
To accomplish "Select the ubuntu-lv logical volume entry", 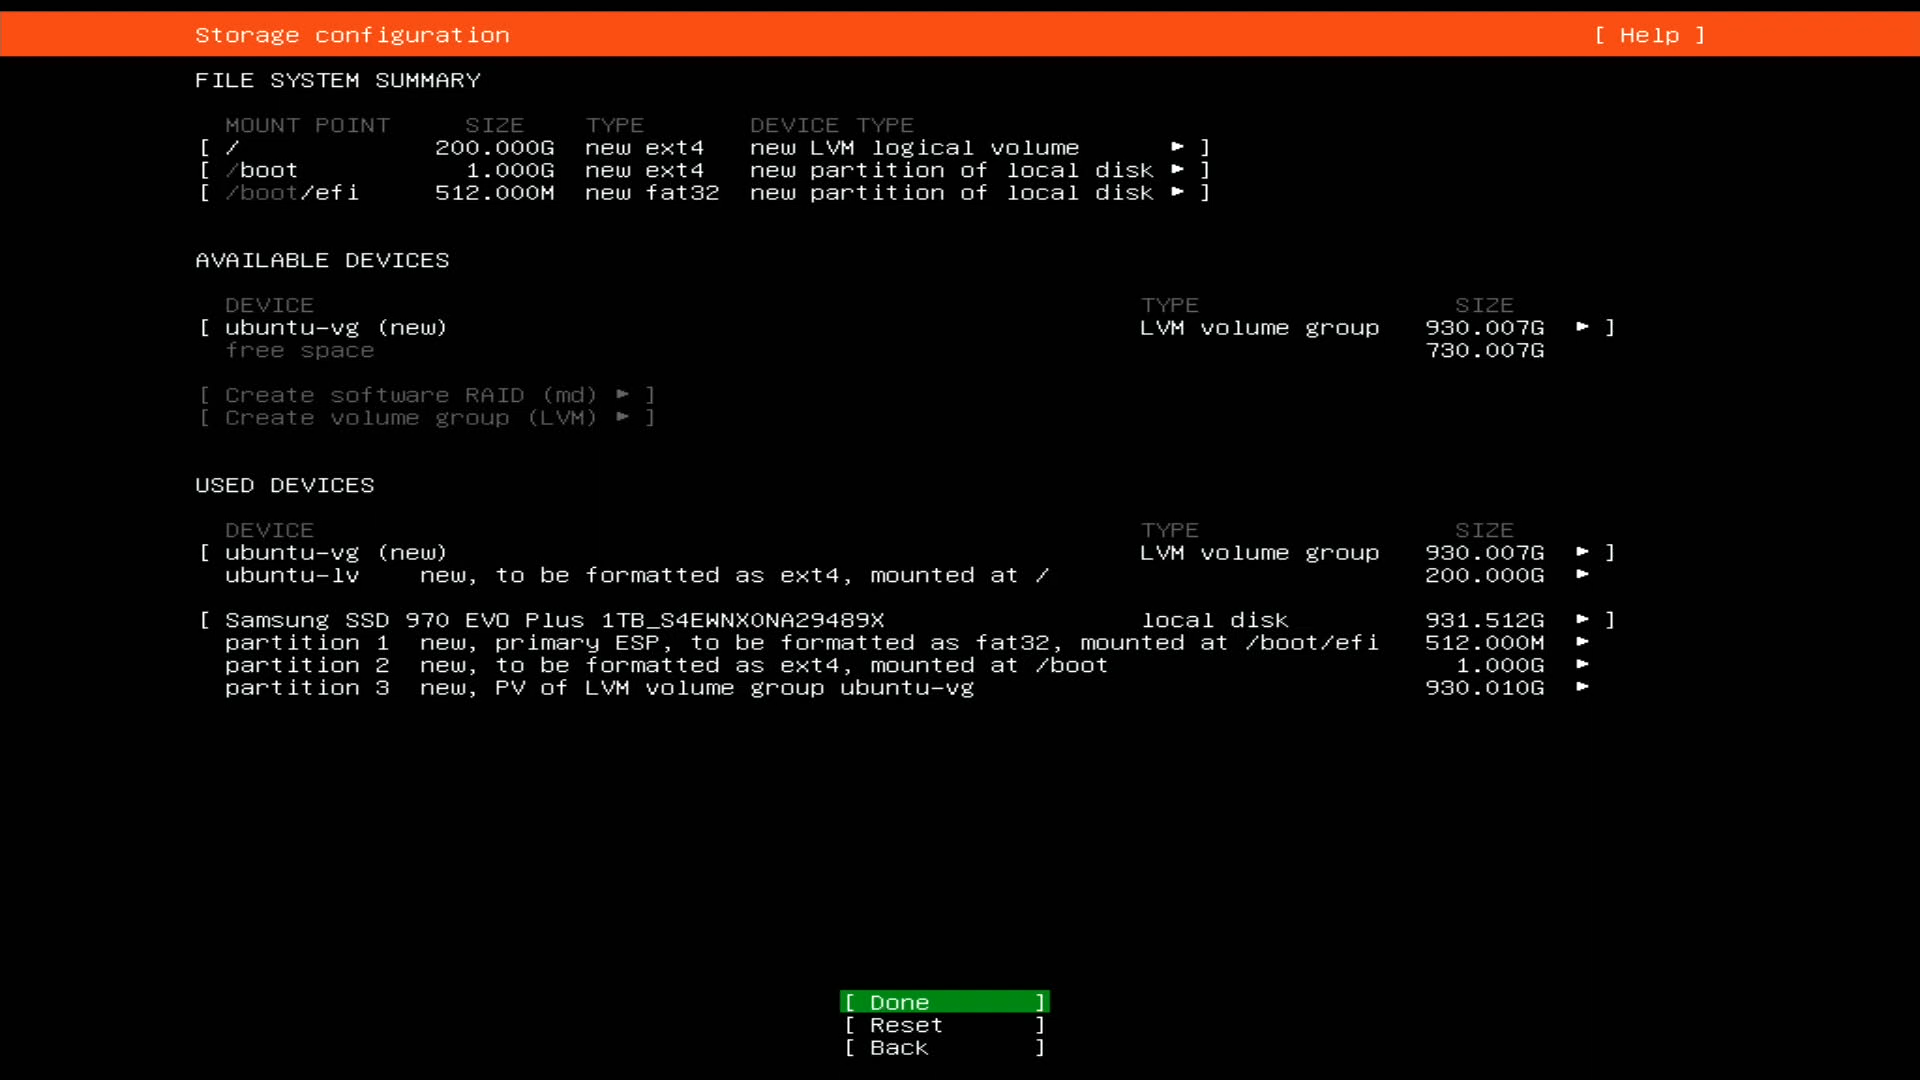I will click(291, 575).
